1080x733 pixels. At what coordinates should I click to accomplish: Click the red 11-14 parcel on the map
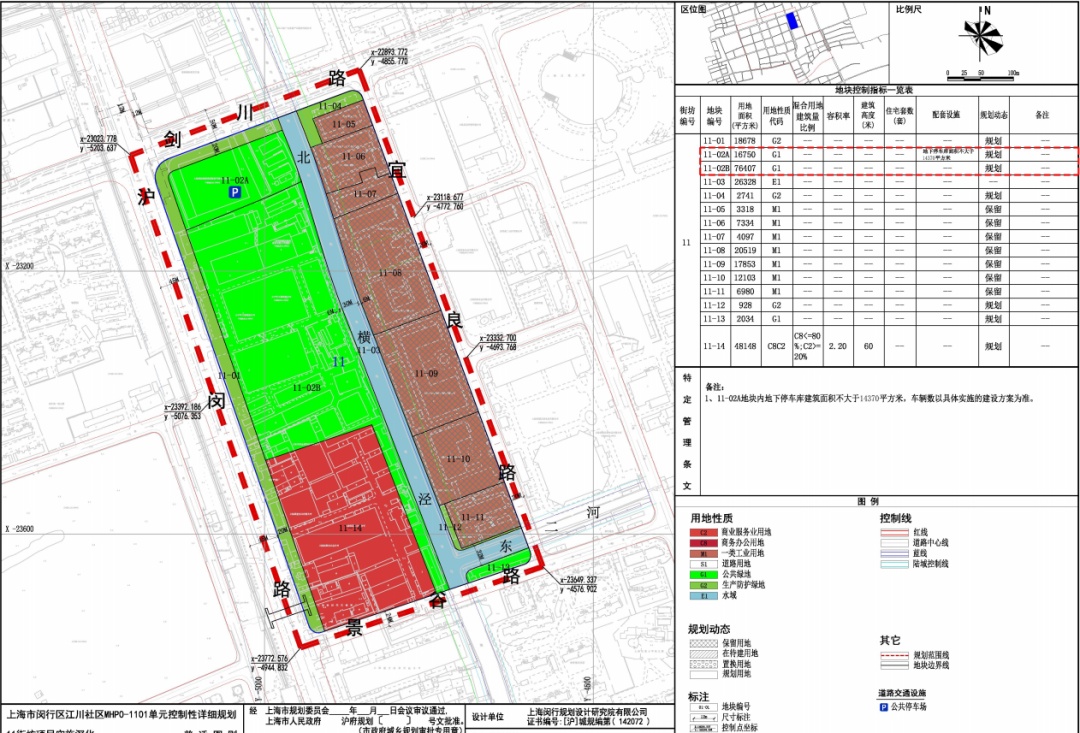point(350,528)
